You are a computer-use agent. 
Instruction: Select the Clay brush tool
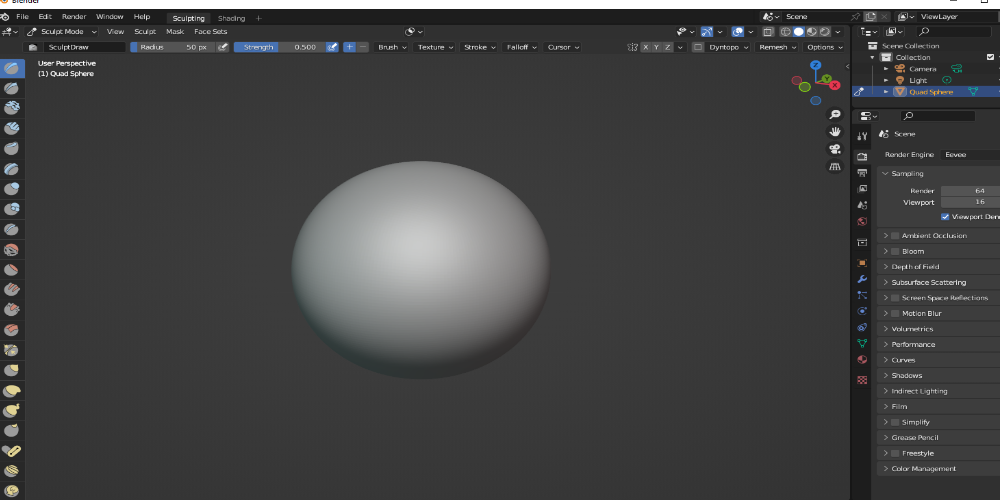(x=11, y=108)
